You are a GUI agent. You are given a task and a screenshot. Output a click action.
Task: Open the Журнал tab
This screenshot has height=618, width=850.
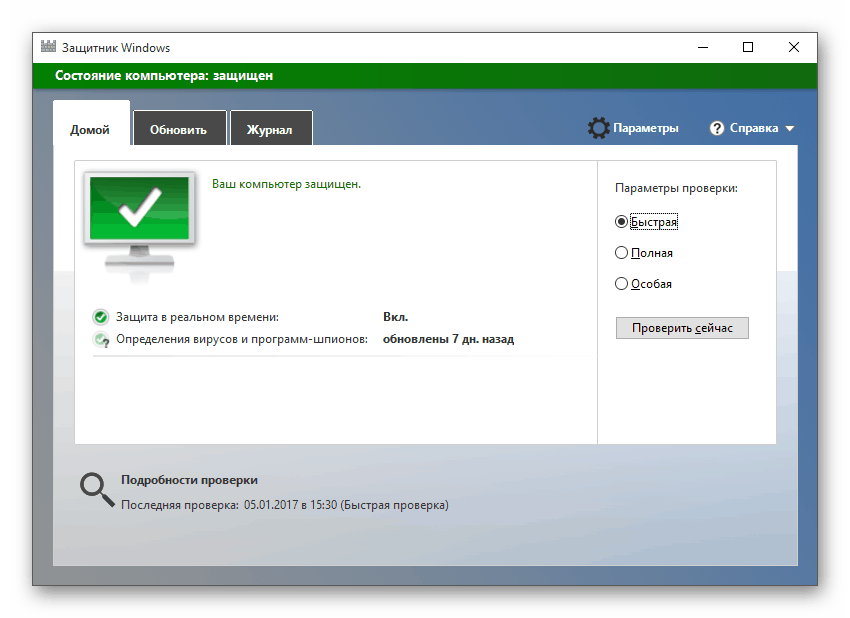pos(271,128)
